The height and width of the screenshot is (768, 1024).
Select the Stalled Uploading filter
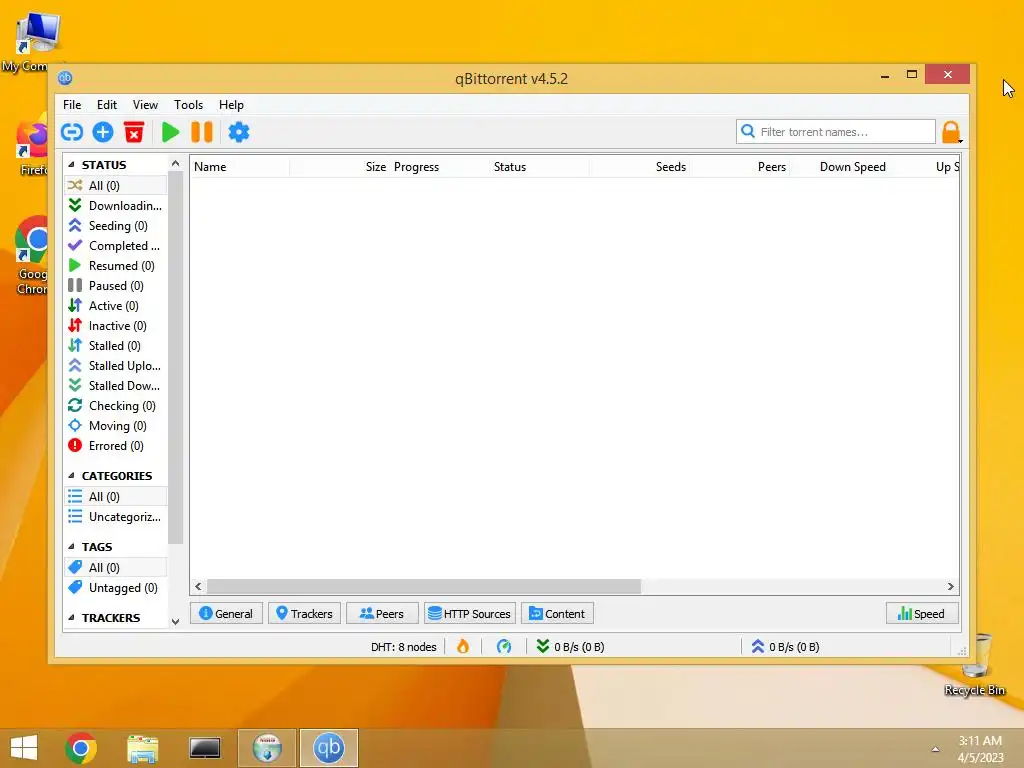[116, 366]
